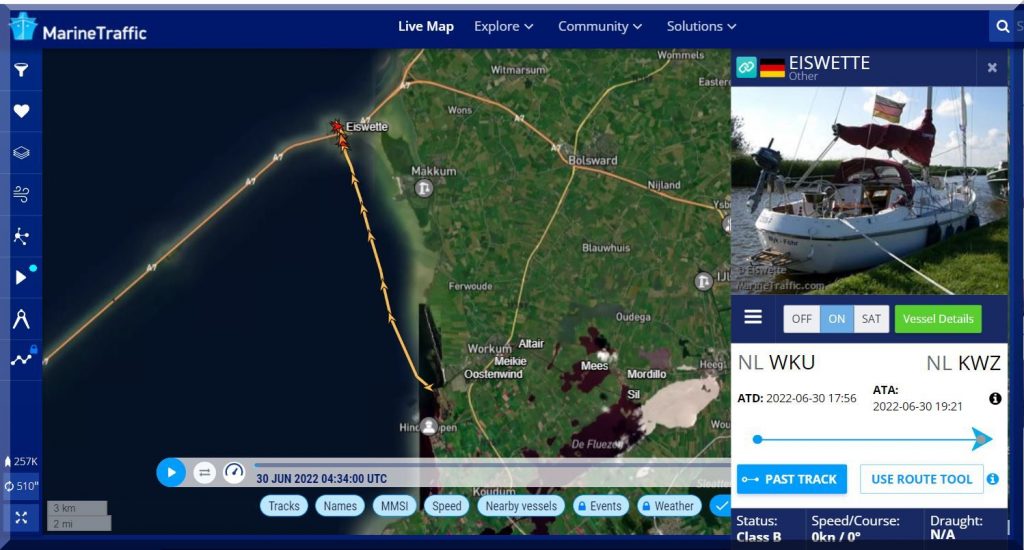
Task: Go to the Live Map tab
Action: (426, 26)
